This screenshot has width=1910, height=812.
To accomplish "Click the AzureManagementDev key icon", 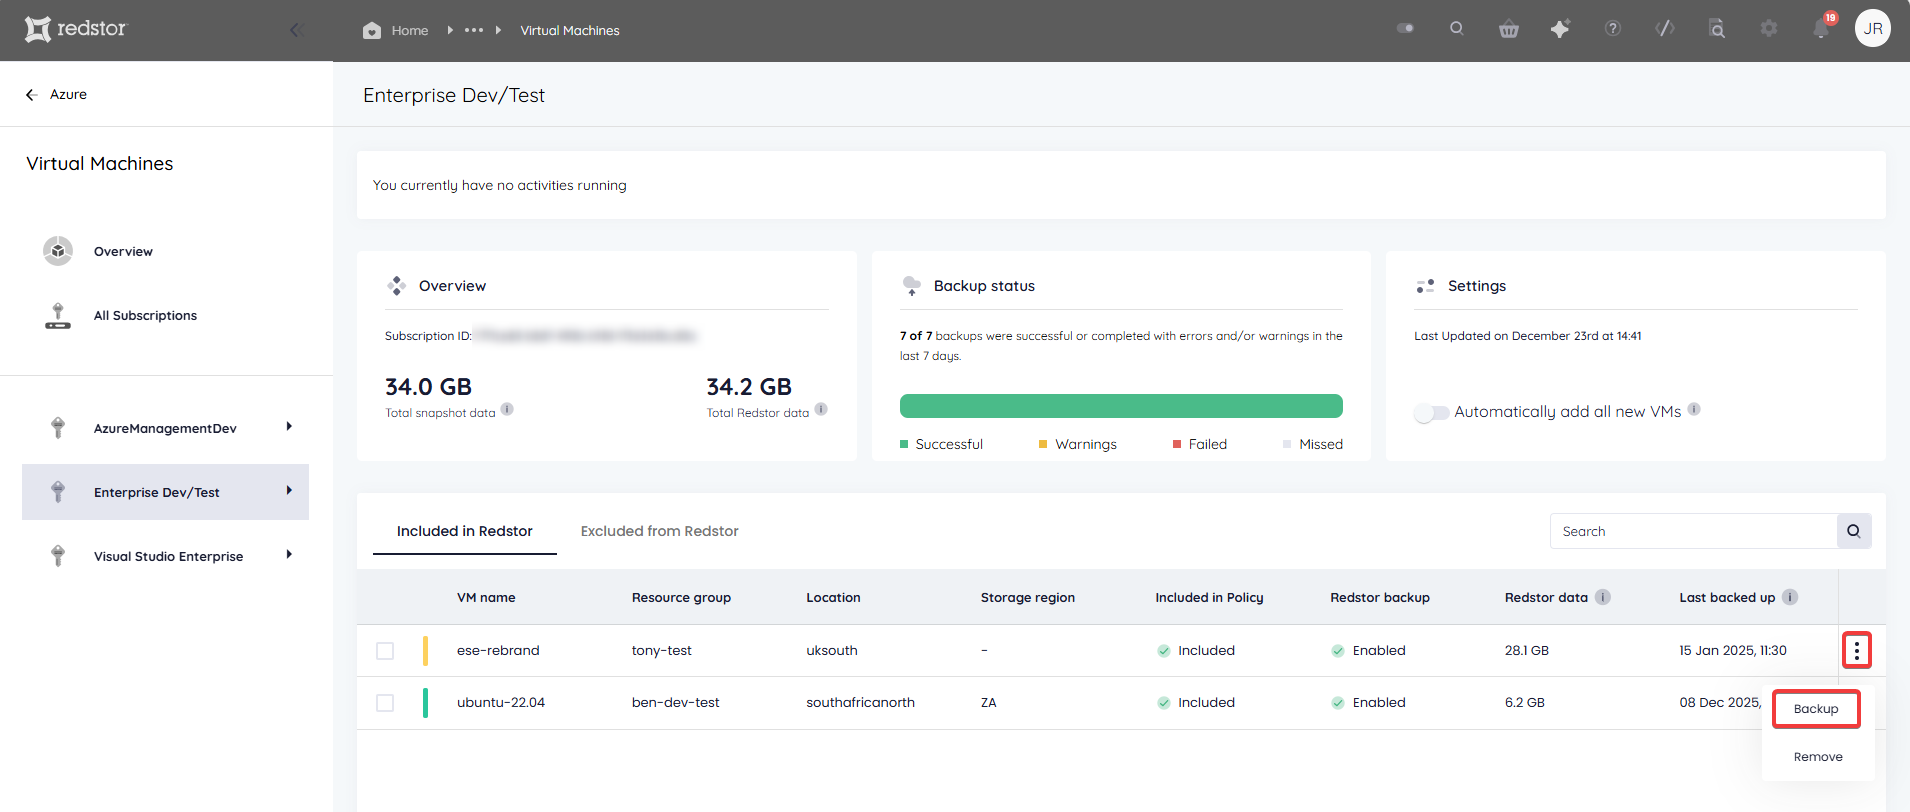I will [x=58, y=428].
